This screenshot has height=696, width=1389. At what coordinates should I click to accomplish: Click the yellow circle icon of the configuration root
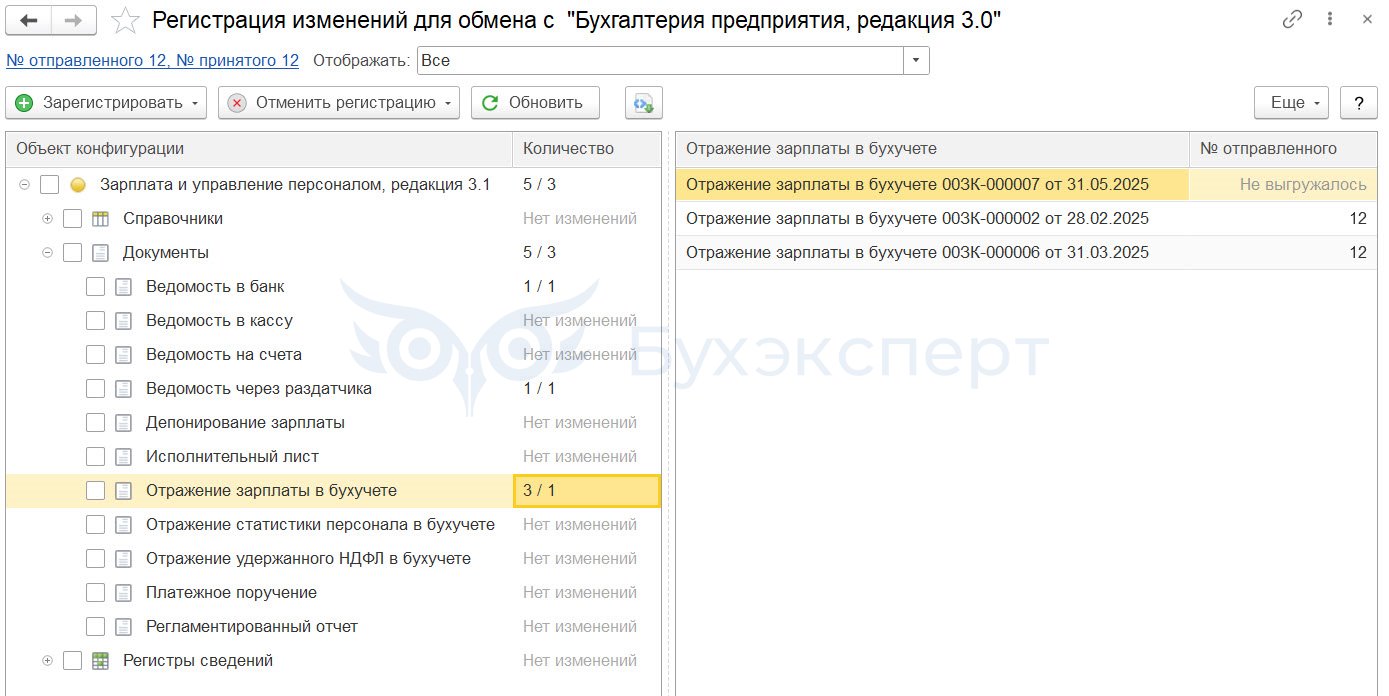click(78, 185)
